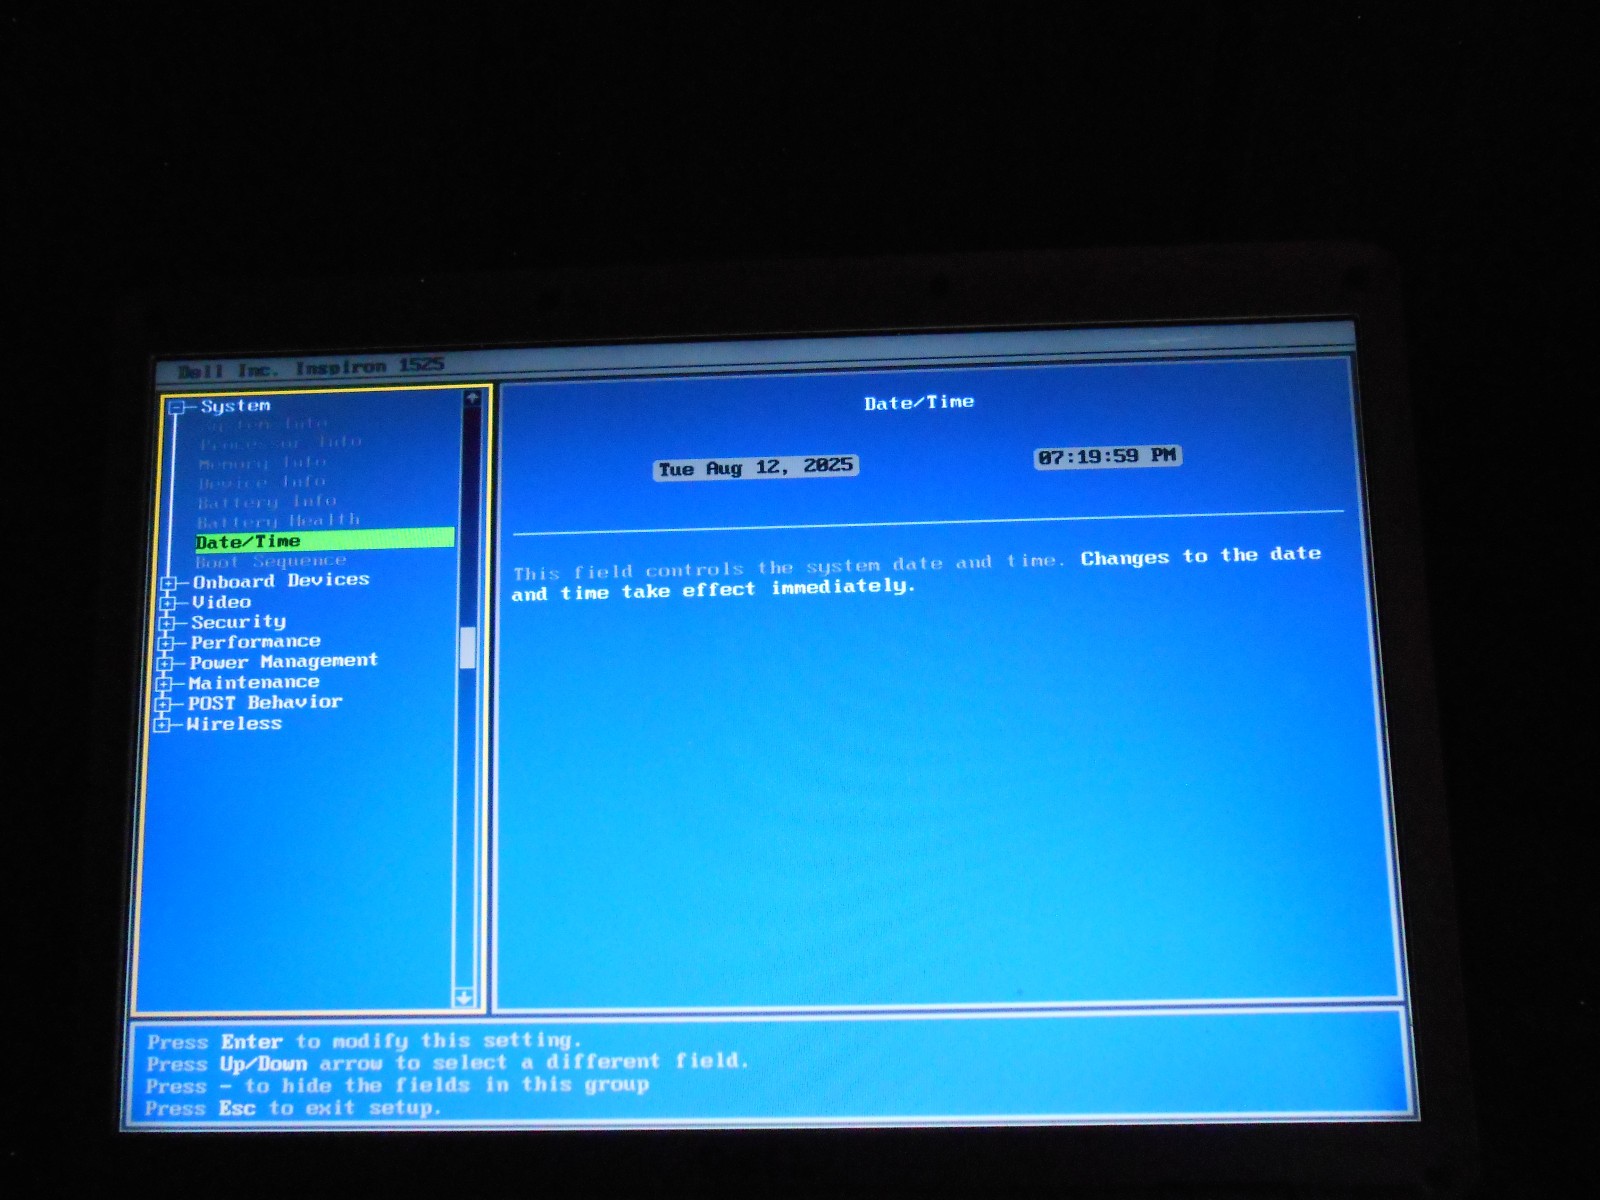Select the Video category label

(x=221, y=602)
